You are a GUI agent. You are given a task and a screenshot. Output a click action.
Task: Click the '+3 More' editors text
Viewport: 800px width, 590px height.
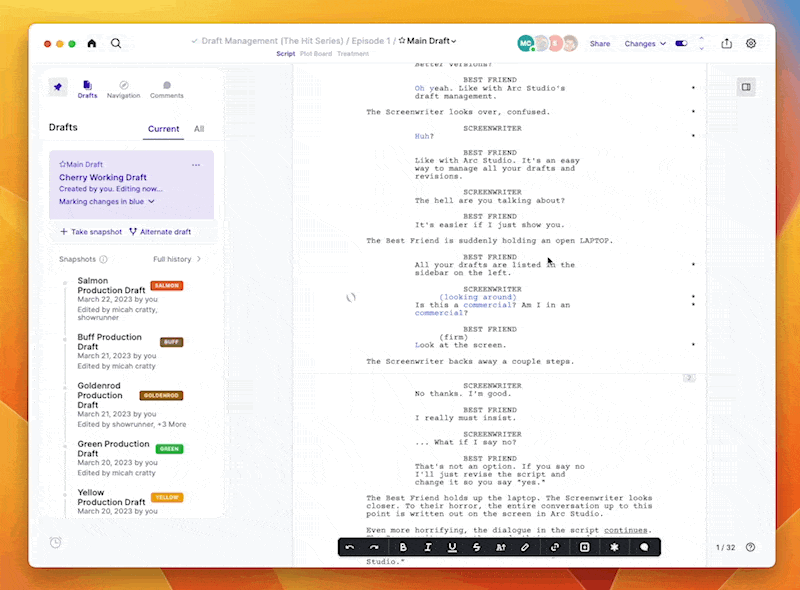(x=172, y=425)
